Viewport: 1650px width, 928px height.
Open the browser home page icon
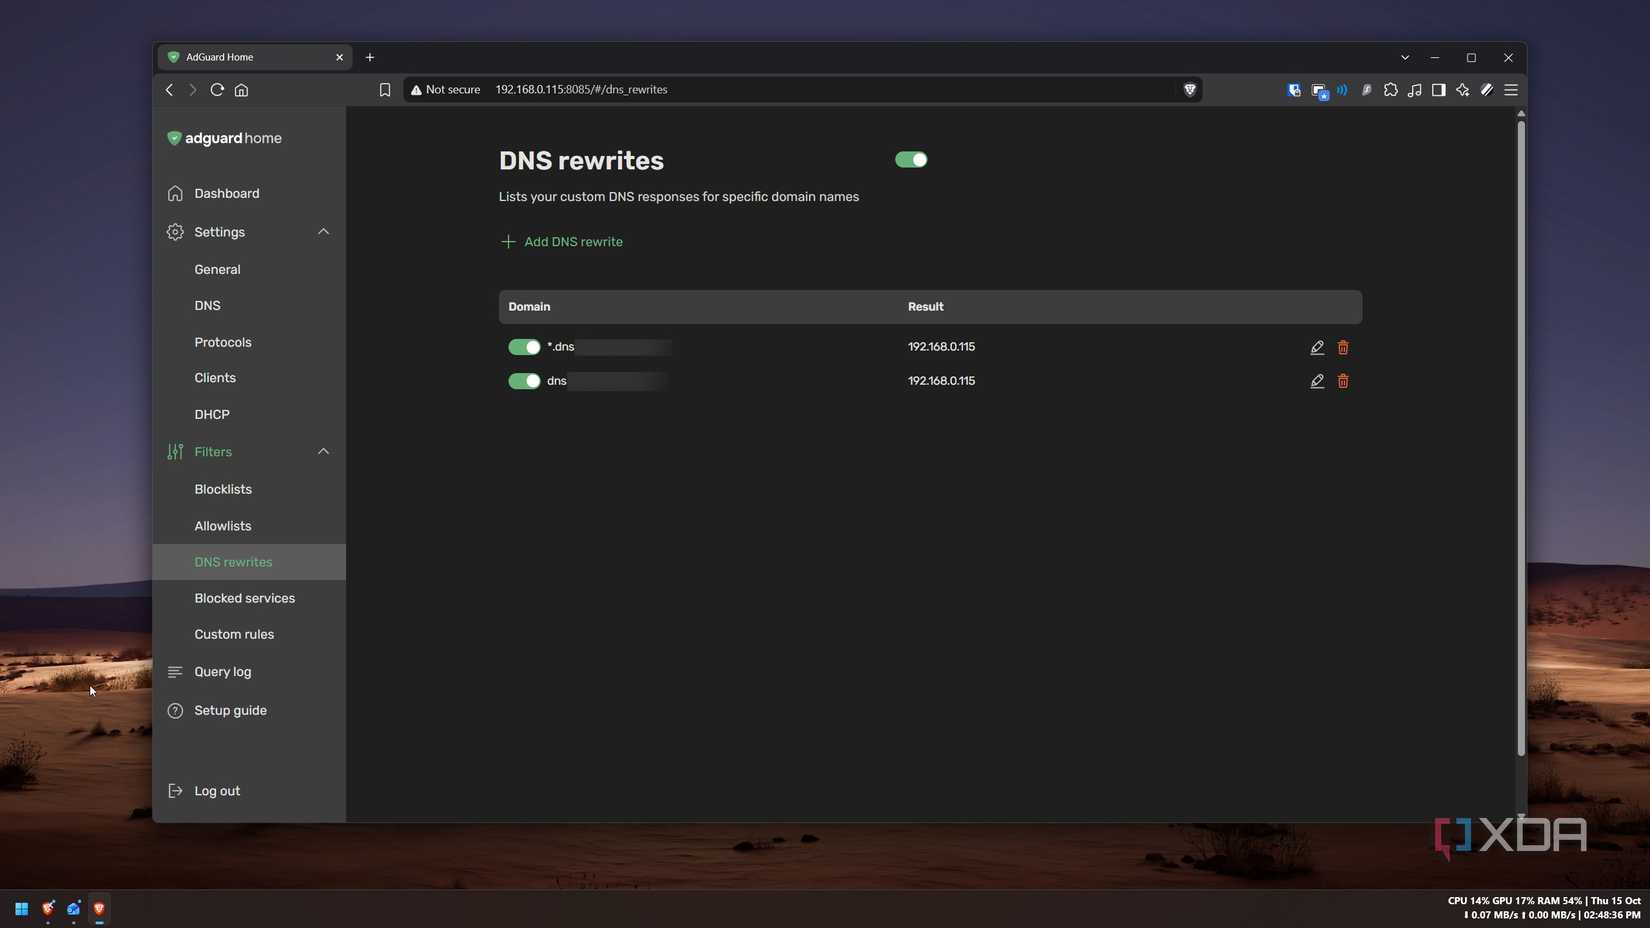[241, 90]
